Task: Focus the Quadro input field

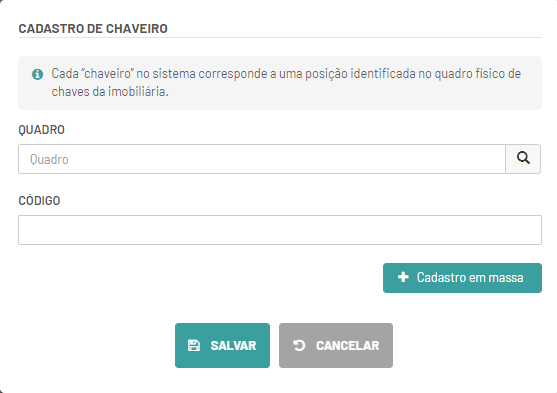Action: tap(262, 159)
